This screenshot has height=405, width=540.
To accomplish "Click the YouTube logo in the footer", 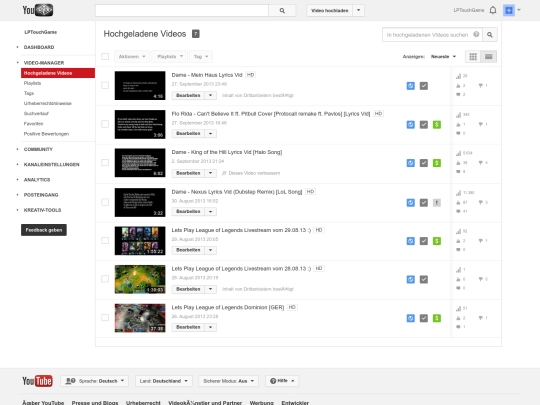I will (38, 381).
